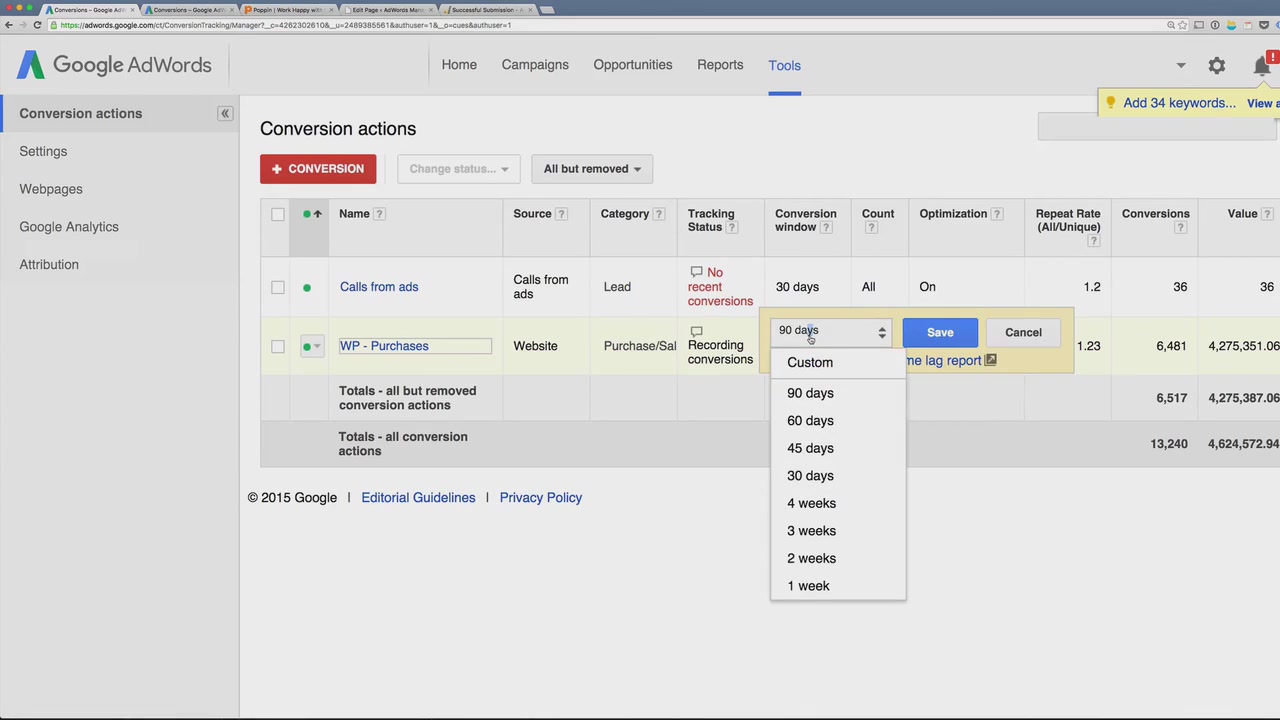The image size is (1280, 720).
Task: Click the browser bookmark star icon
Action: tap(1183, 25)
